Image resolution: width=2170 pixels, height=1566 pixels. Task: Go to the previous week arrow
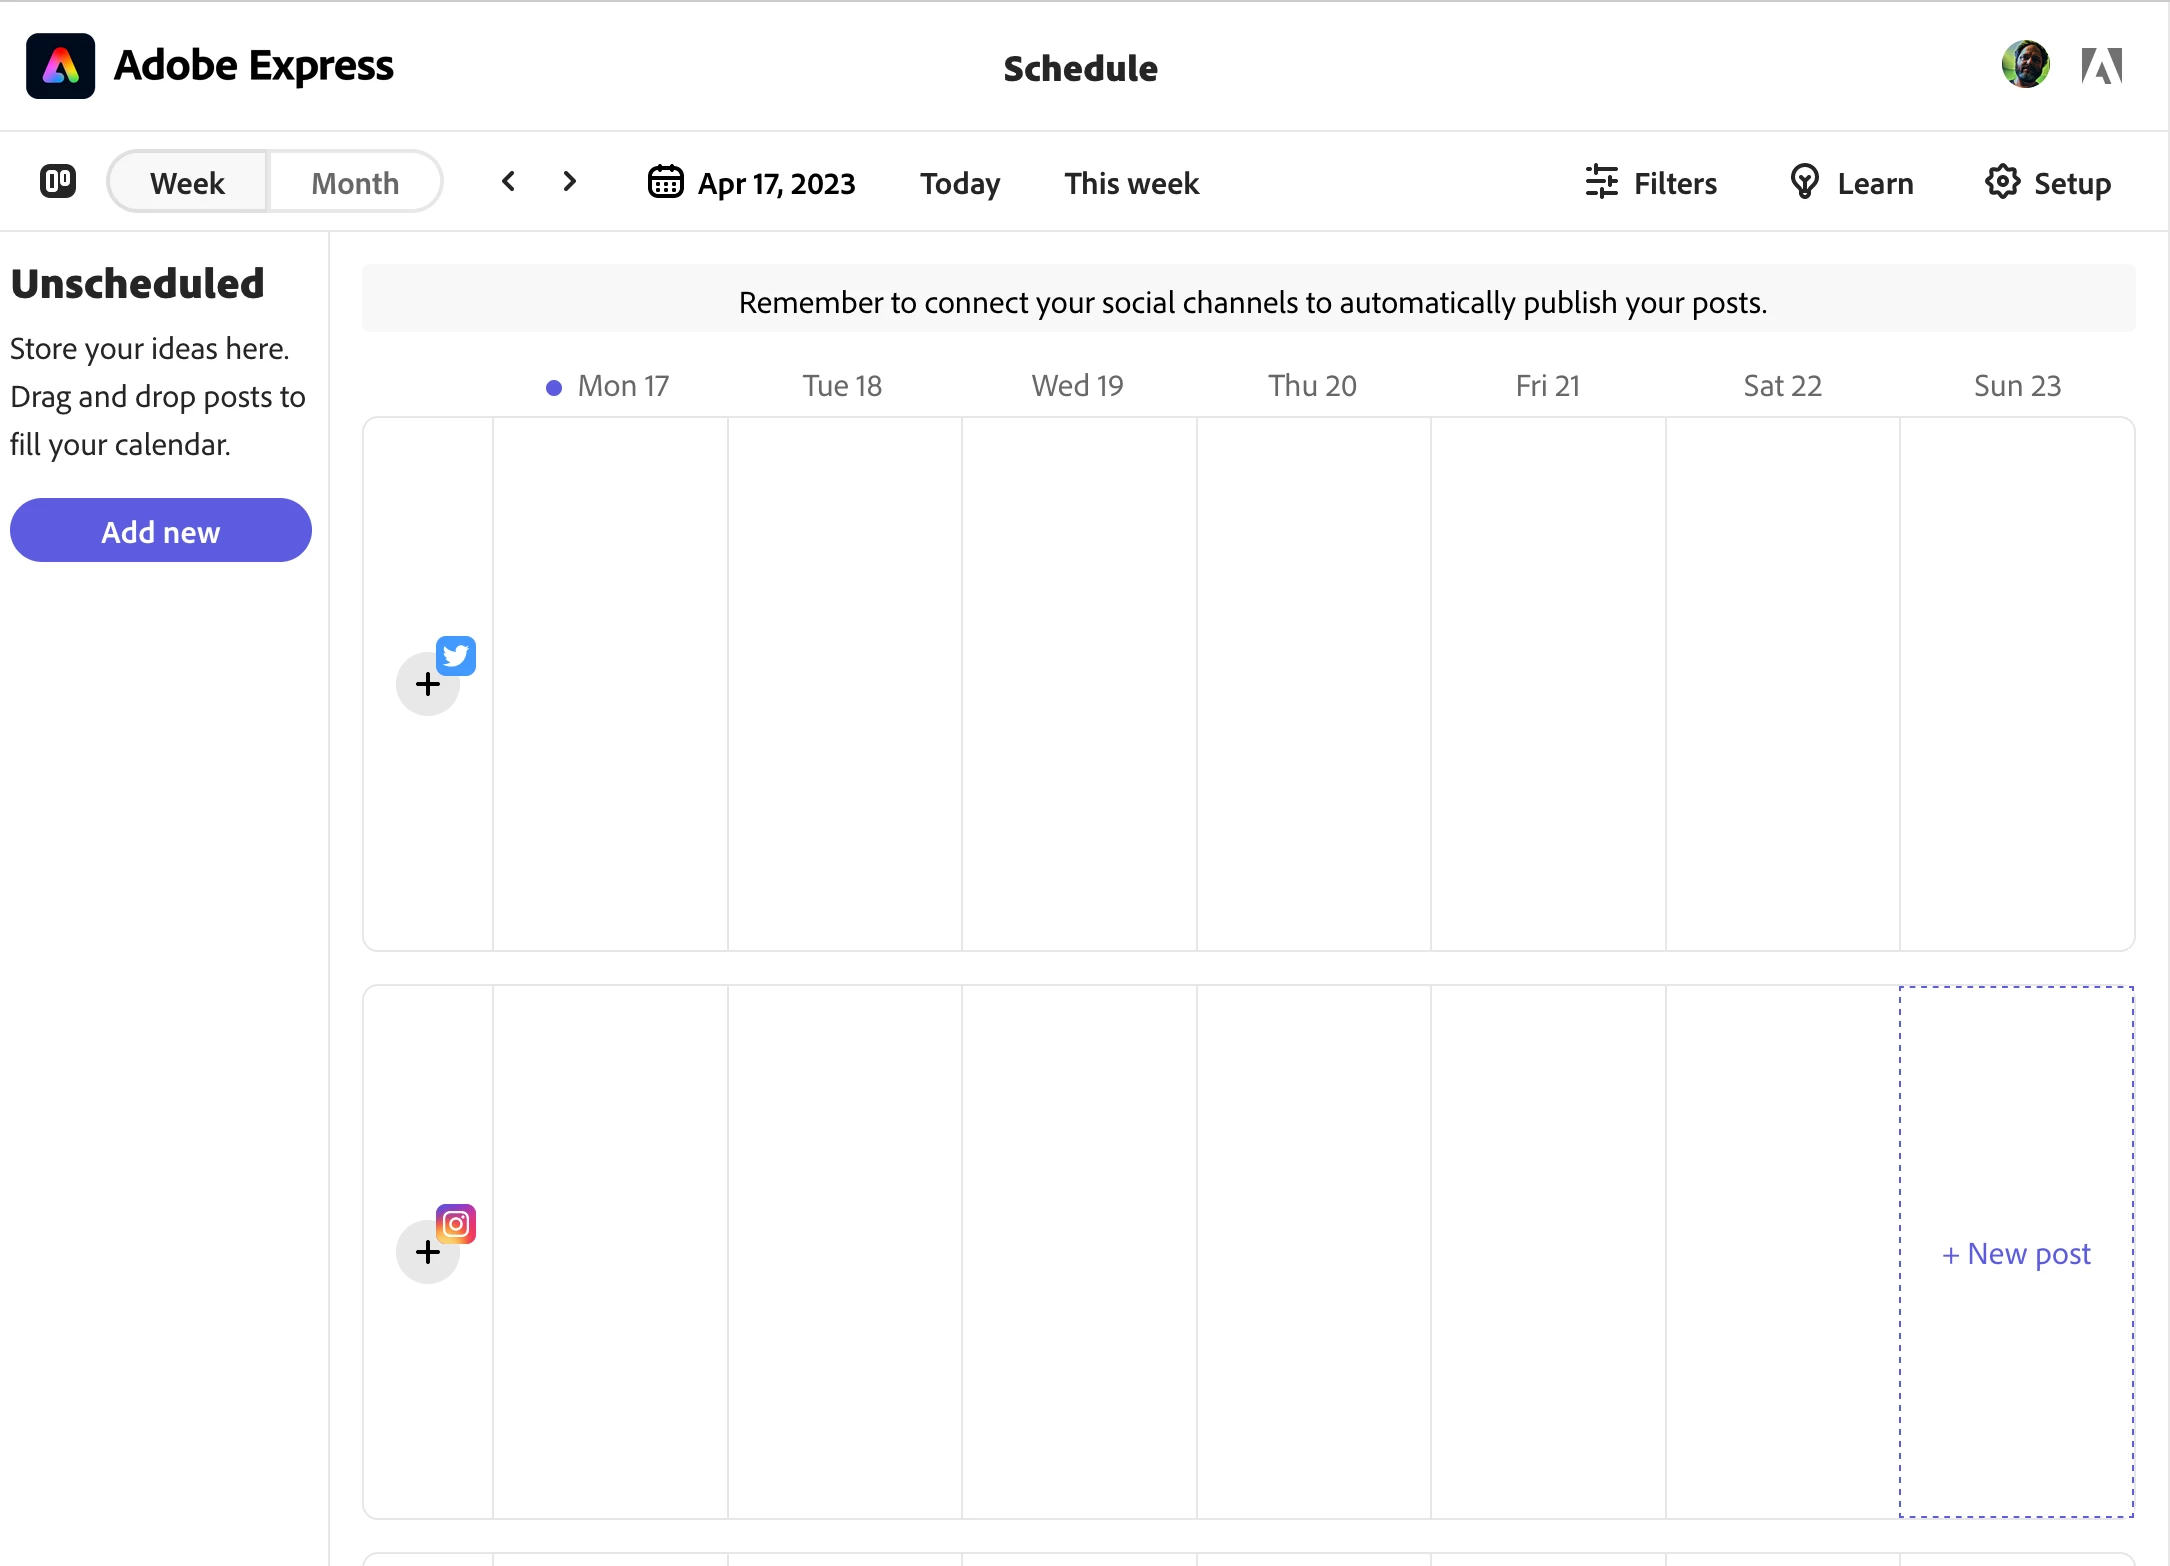click(x=509, y=182)
